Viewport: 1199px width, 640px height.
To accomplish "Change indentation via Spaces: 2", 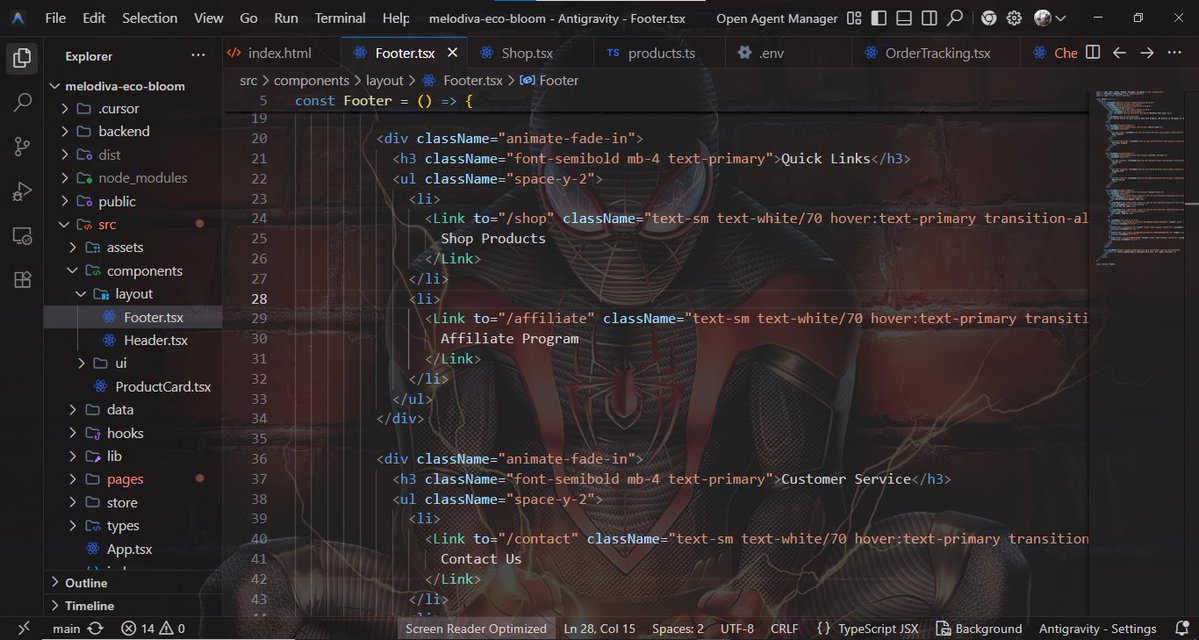I will [x=677, y=629].
